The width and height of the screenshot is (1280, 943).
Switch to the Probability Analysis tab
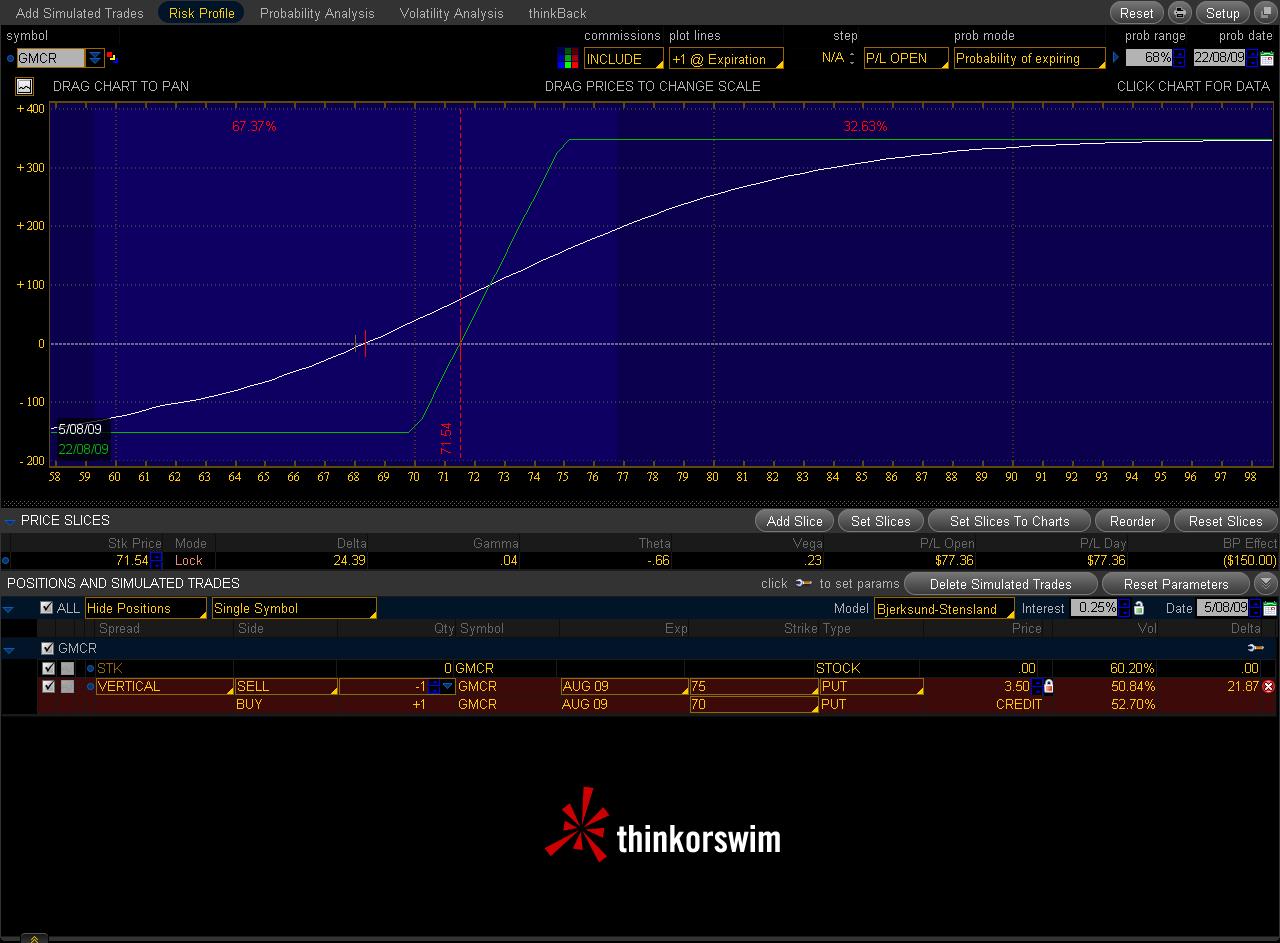click(x=317, y=13)
